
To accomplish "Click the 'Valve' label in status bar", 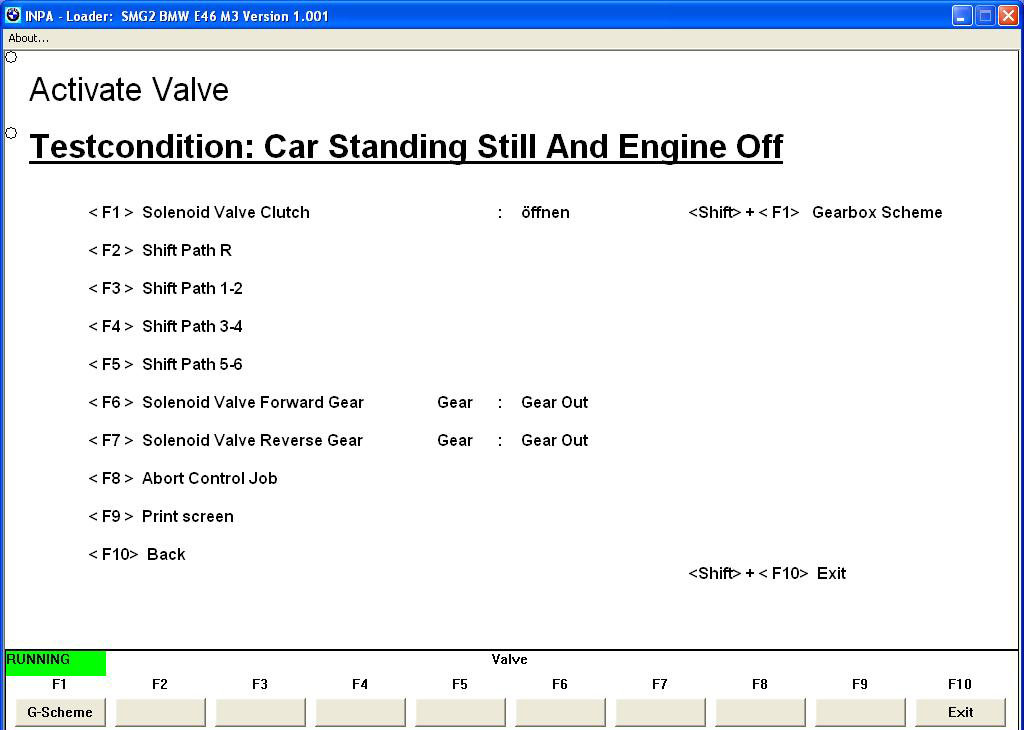I will click(x=509, y=659).
